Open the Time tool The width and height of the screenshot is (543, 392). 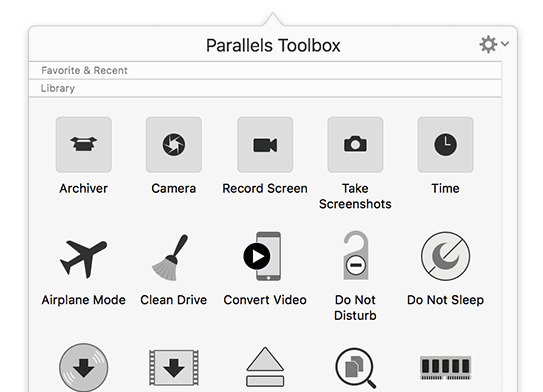[x=445, y=144]
